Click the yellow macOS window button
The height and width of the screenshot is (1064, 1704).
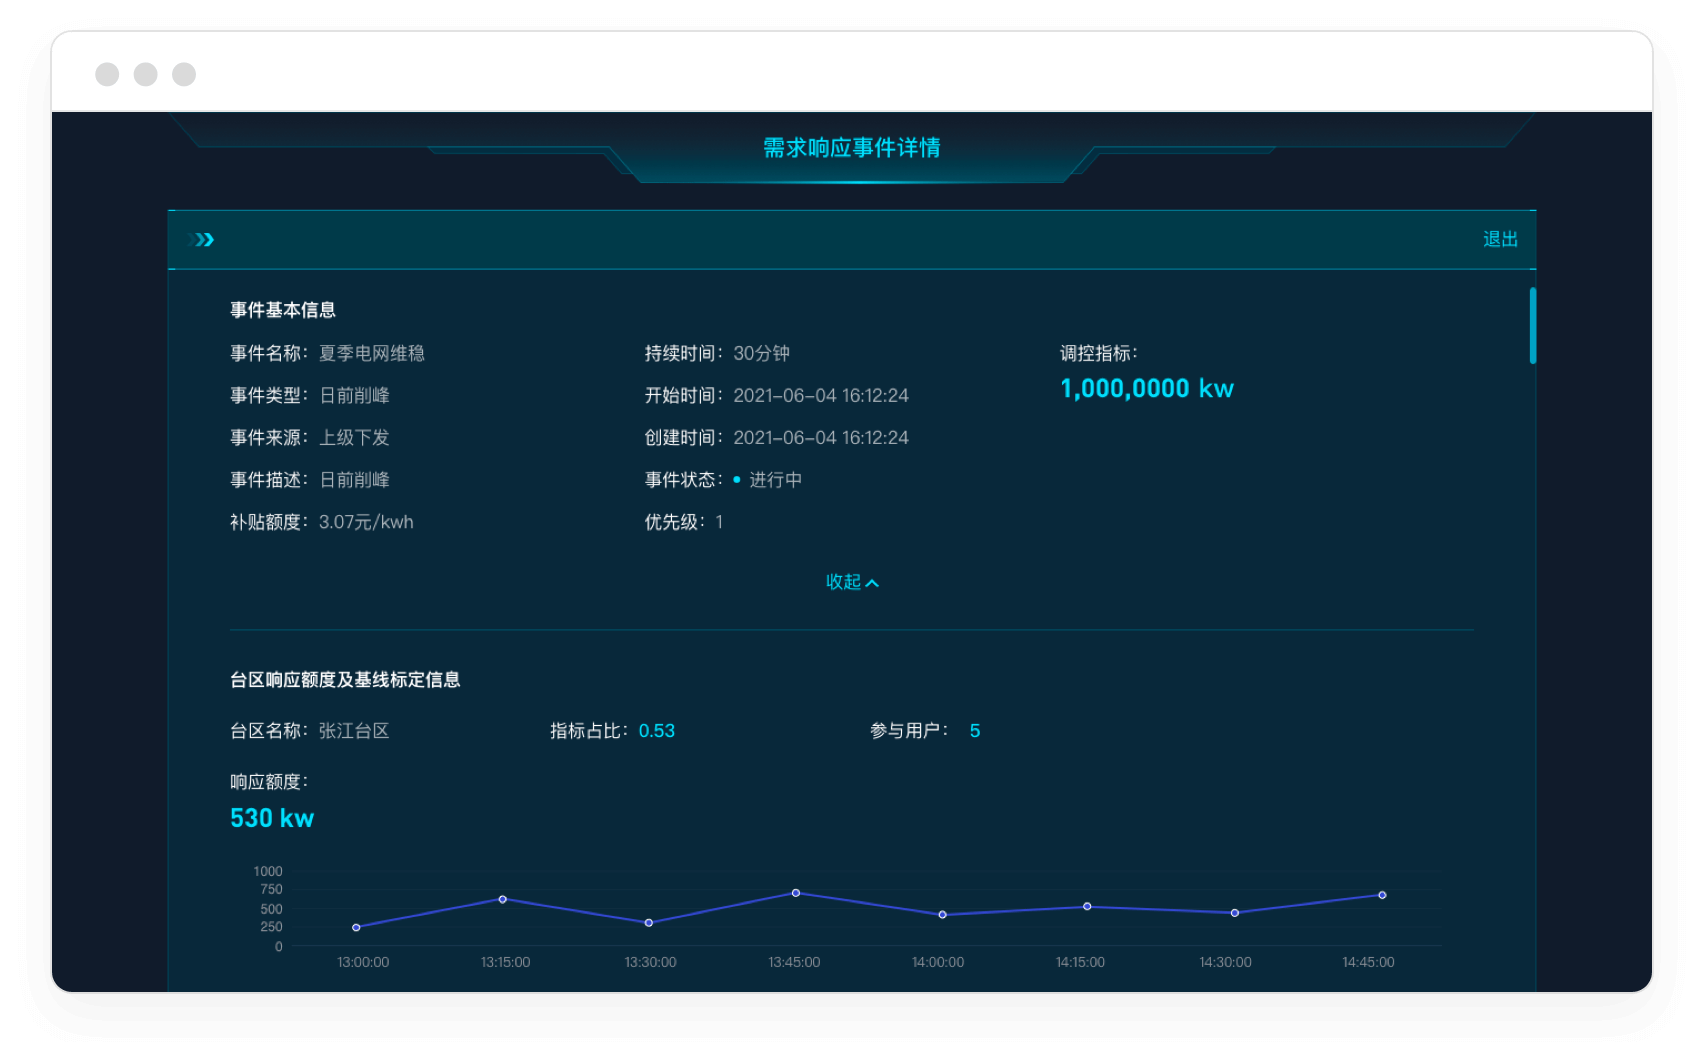click(146, 73)
